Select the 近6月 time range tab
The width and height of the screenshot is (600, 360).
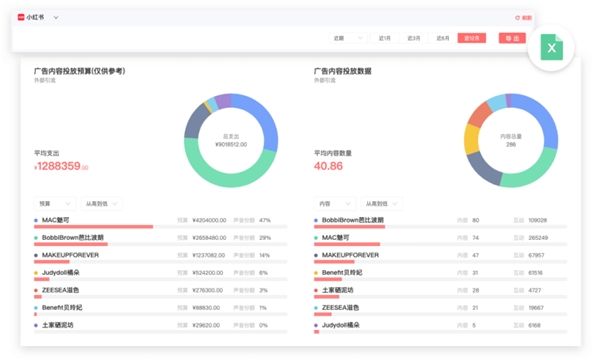tap(443, 38)
